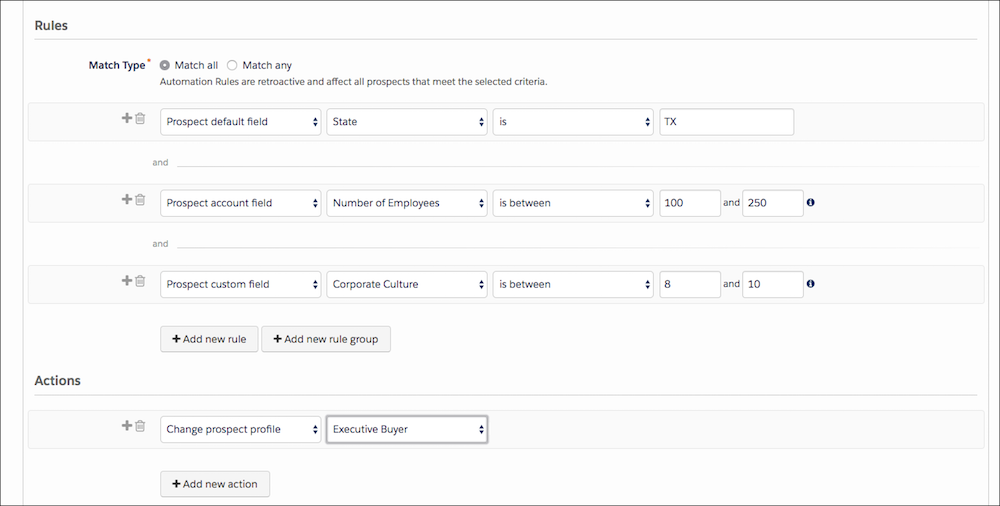Open the Number of Employees dropdown
This screenshot has width=1000, height=506.
click(x=407, y=203)
